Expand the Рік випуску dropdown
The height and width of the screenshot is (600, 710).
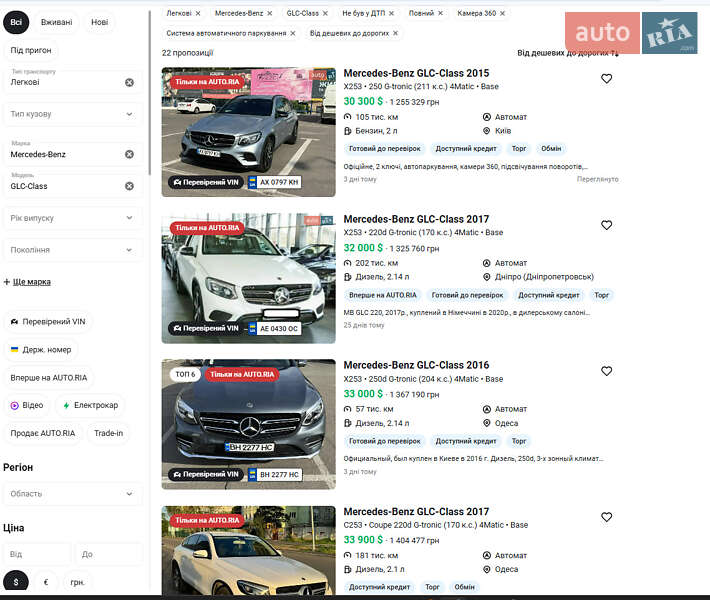[72, 218]
